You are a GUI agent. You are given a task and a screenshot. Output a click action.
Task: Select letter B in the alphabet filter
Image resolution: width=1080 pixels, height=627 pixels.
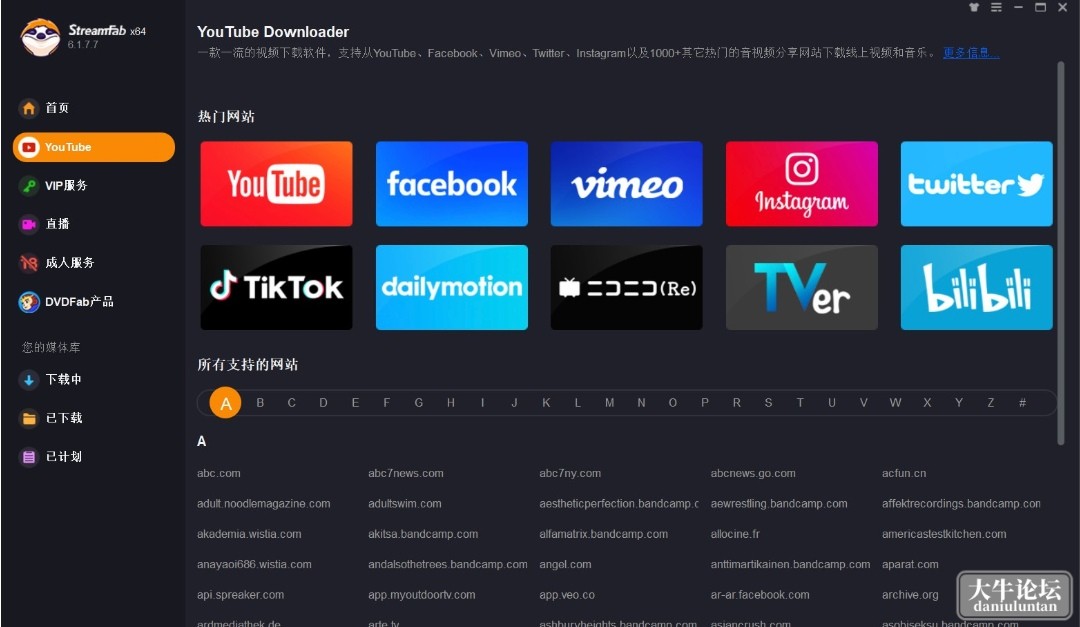[260, 403]
